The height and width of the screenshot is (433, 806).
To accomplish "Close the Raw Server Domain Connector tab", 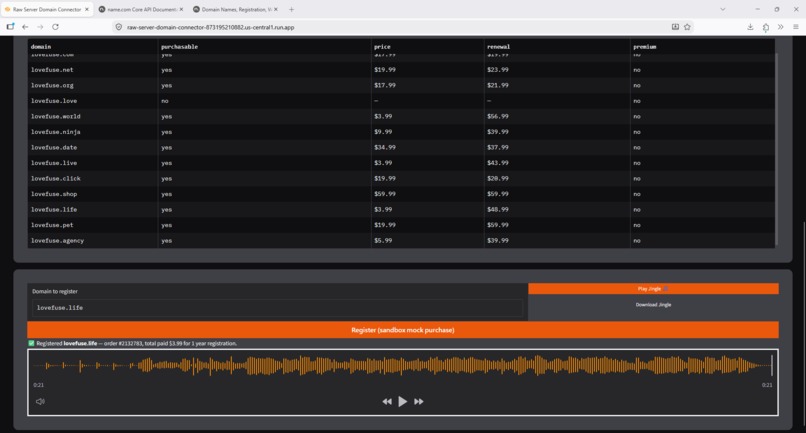I will (86, 9).
